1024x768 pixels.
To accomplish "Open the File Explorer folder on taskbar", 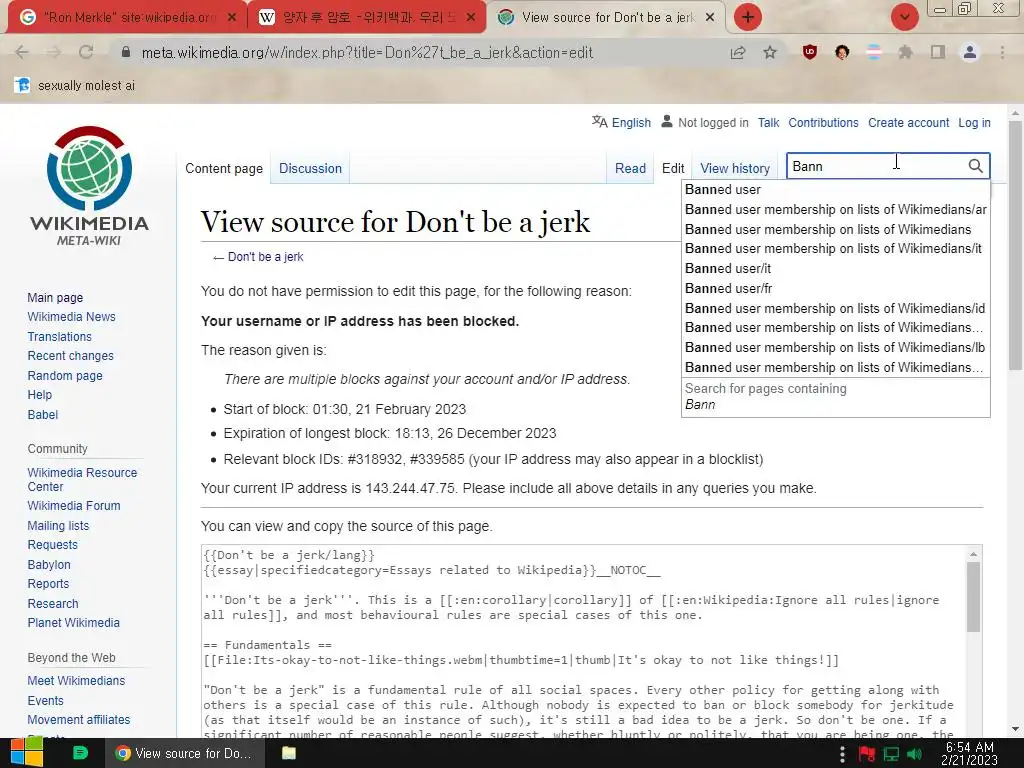I will [289, 753].
